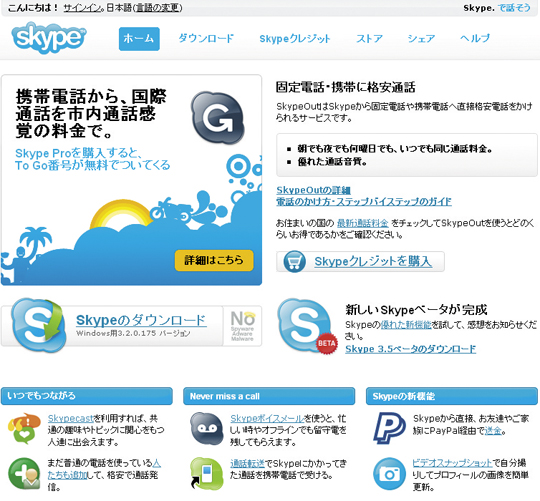Go to the Skypeクレジット tab
The height and width of the screenshot is (501, 540).
[x=295, y=39]
